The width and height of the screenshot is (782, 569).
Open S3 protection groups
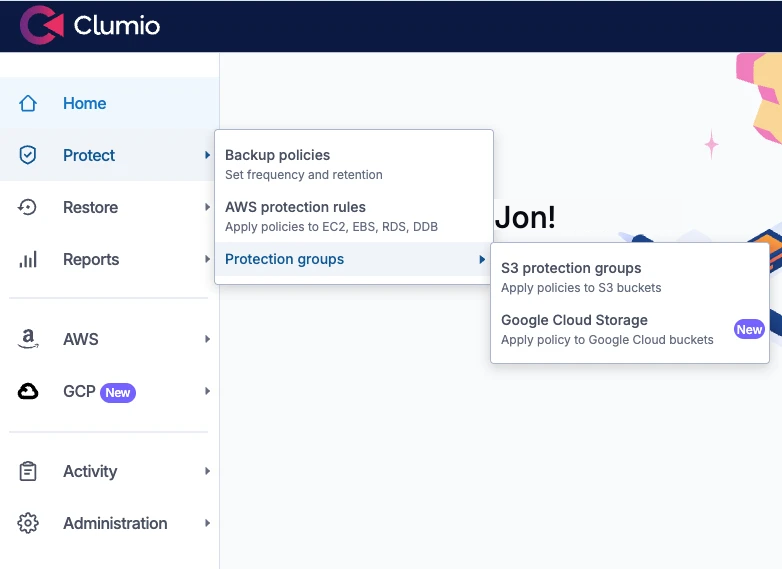pos(630,278)
